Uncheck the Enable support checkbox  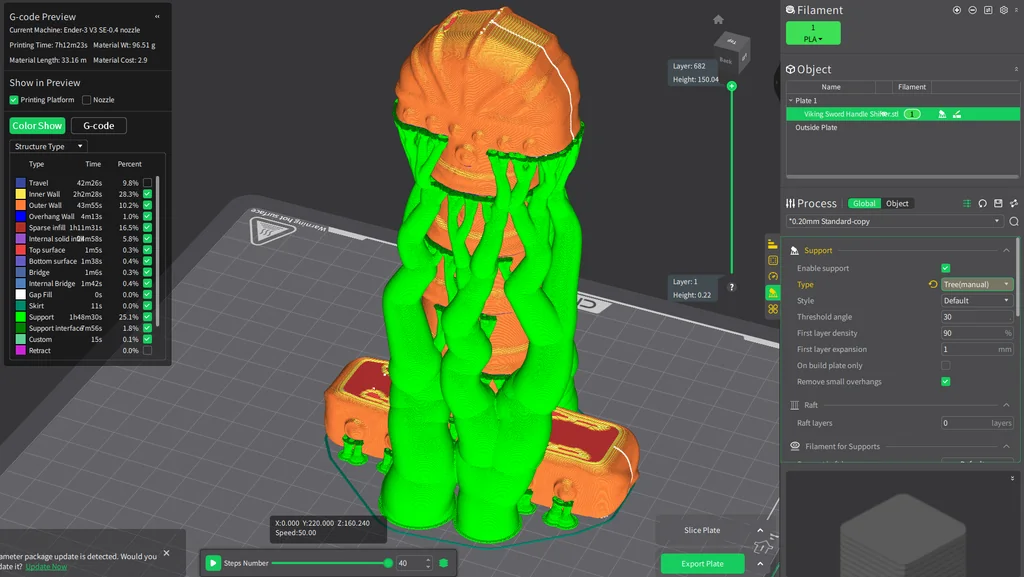[x=946, y=268]
